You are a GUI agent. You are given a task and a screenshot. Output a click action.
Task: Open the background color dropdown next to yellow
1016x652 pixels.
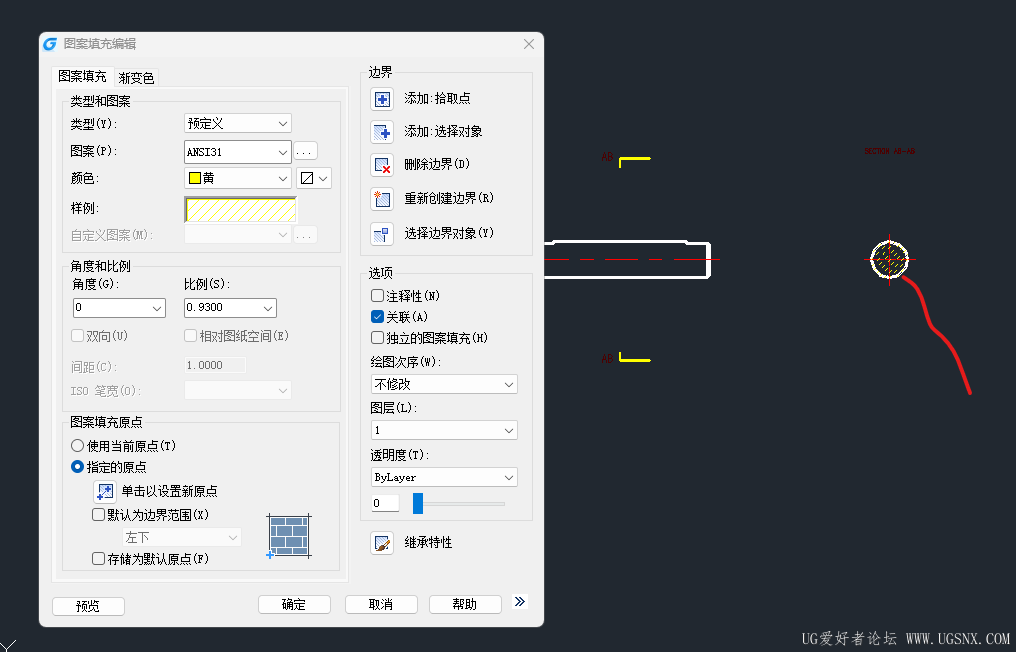coord(314,178)
